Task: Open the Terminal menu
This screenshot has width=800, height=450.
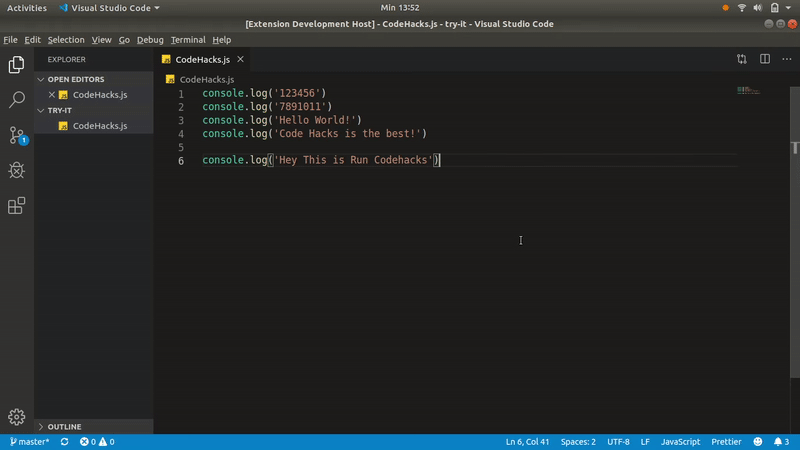Action: click(x=188, y=40)
